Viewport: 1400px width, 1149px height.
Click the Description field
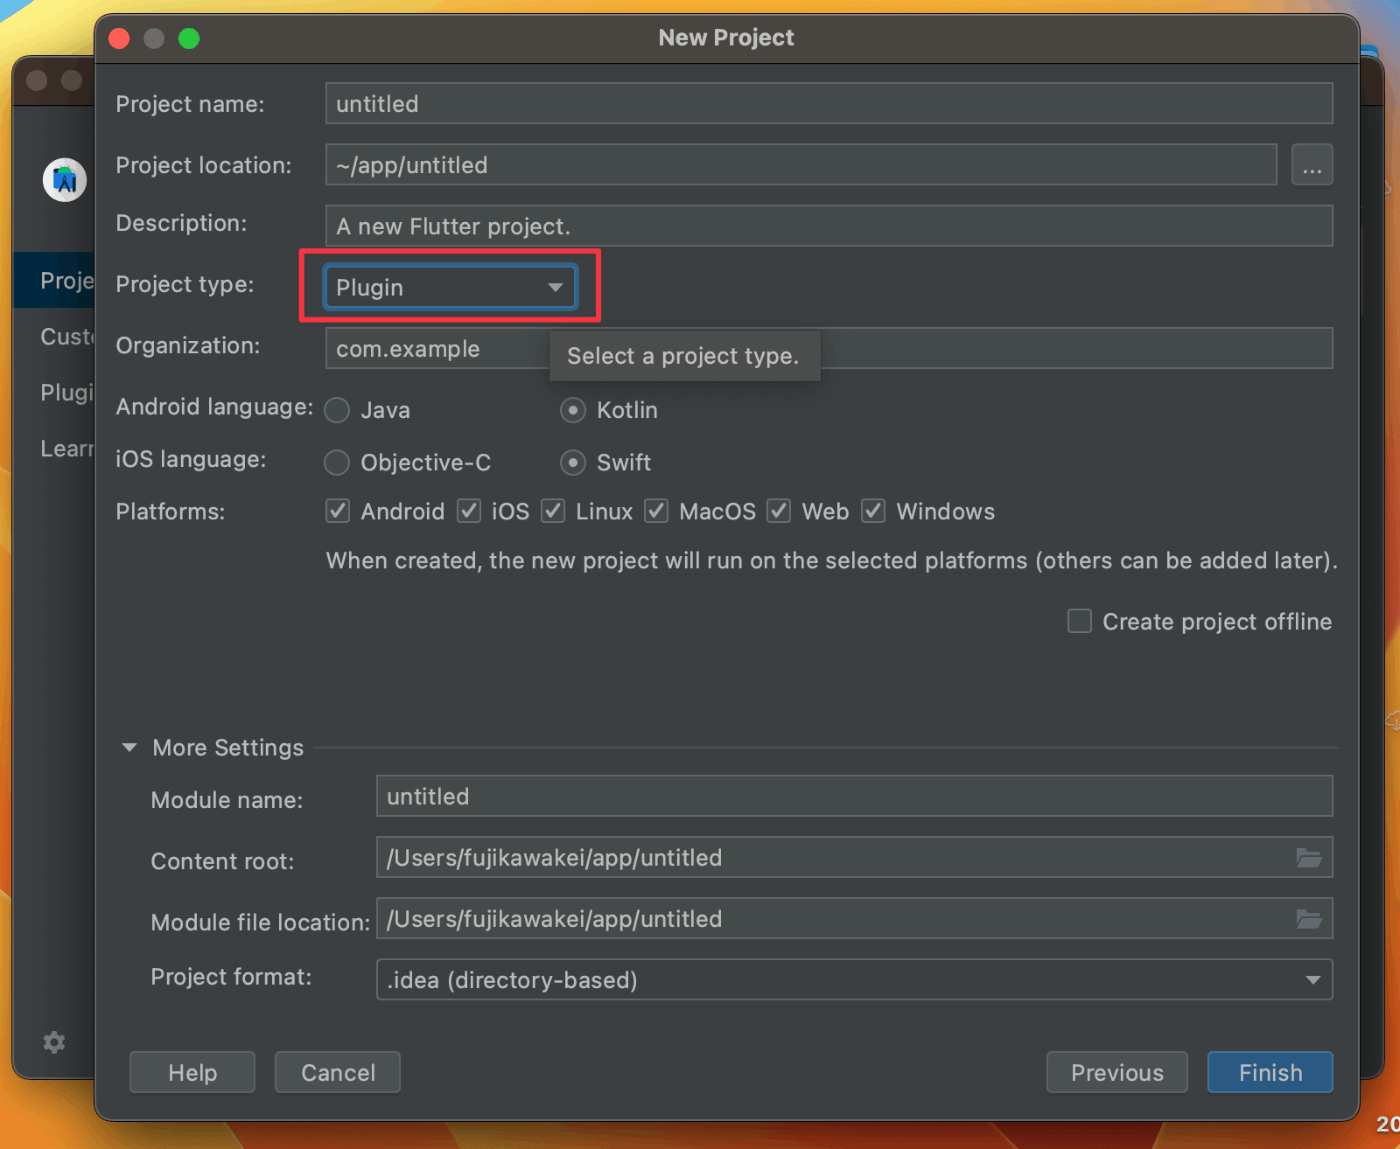click(x=829, y=226)
